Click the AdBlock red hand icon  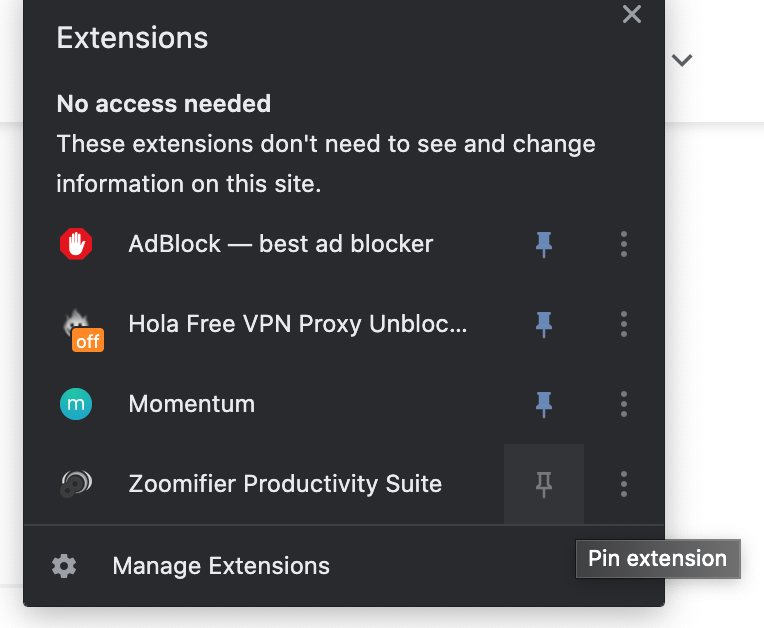[x=76, y=244]
